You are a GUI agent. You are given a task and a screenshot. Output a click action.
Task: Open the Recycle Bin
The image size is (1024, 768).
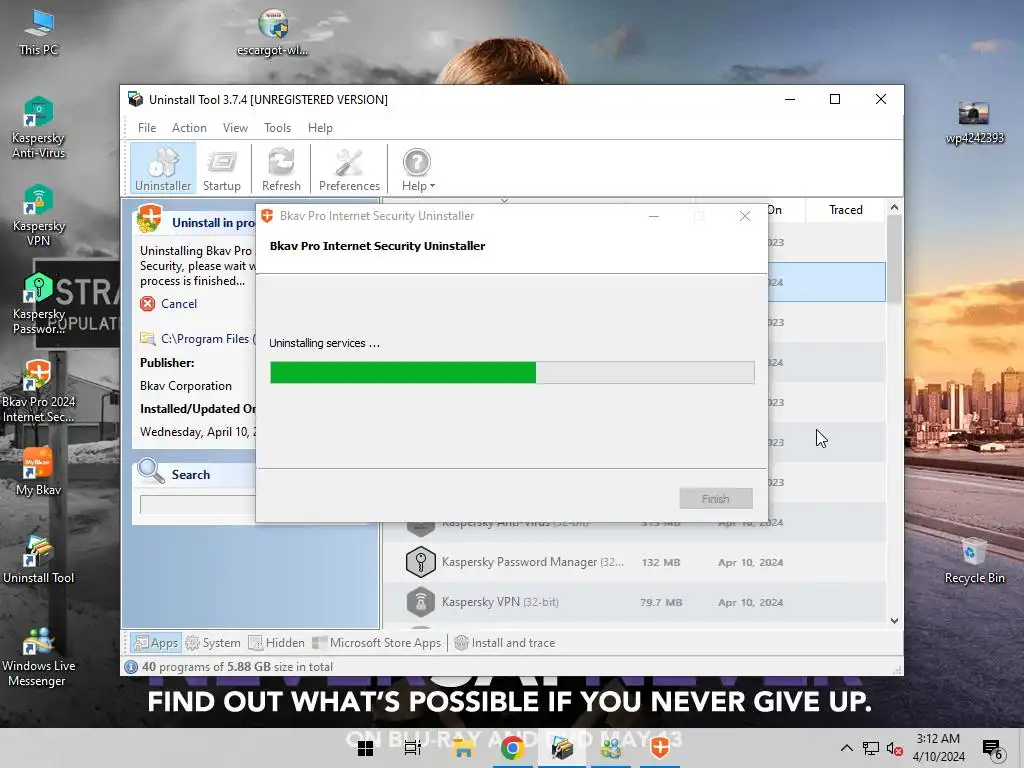click(974, 560)
